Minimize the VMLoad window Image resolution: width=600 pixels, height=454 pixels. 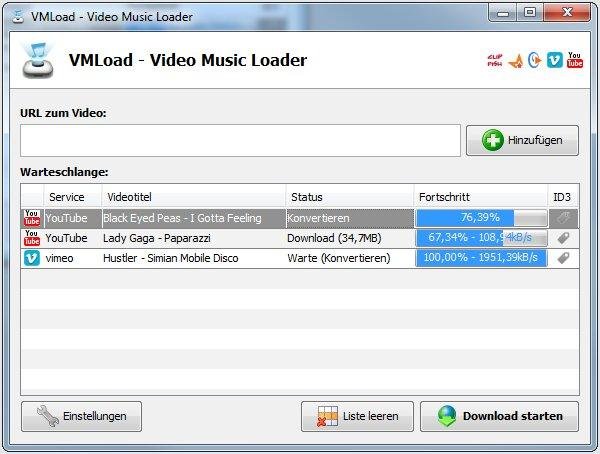[x=503, y=13]
